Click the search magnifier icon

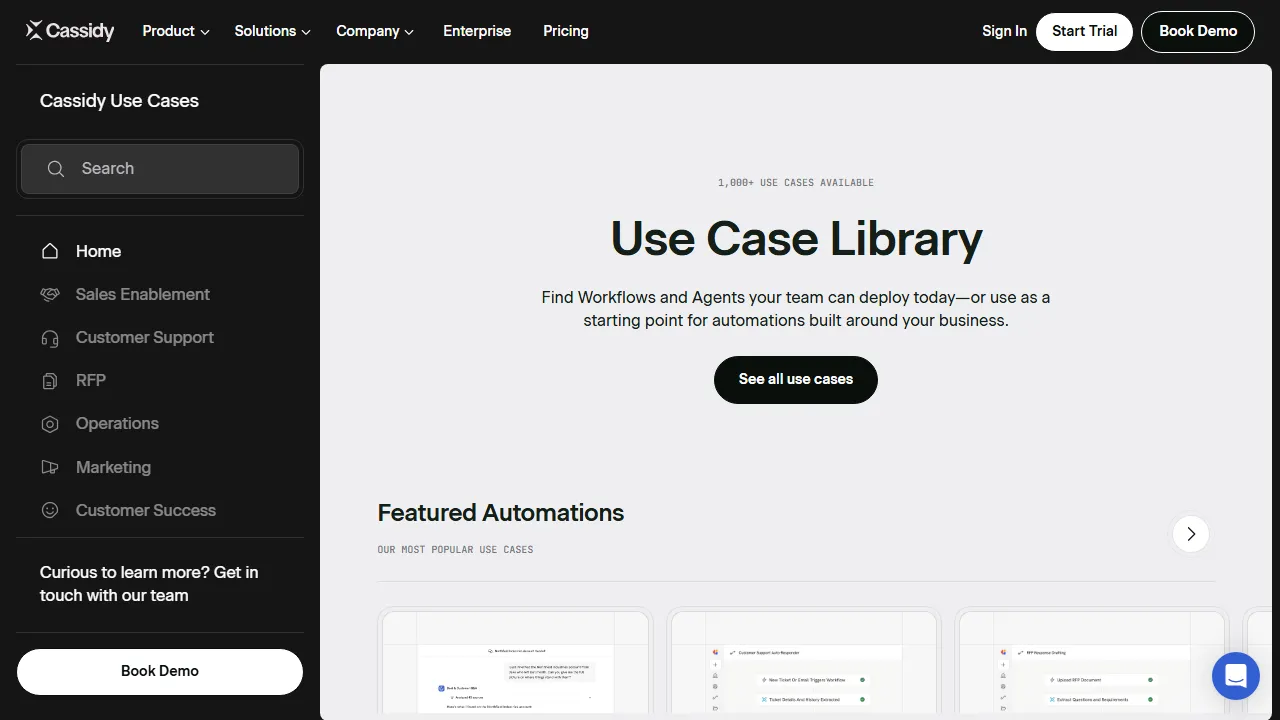tap(56, 169)
